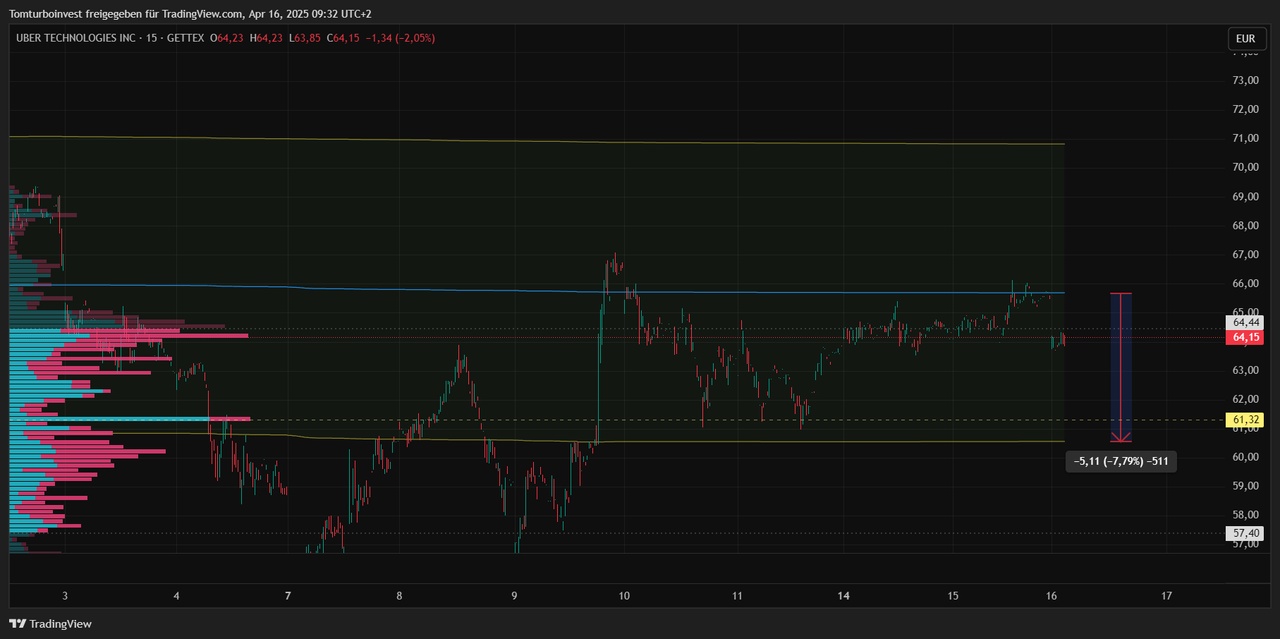Image resolution: width=1280 pixels, height=639 pixels.
Task: Click 73,00 on the price axis
Action: pos(1245,80)
